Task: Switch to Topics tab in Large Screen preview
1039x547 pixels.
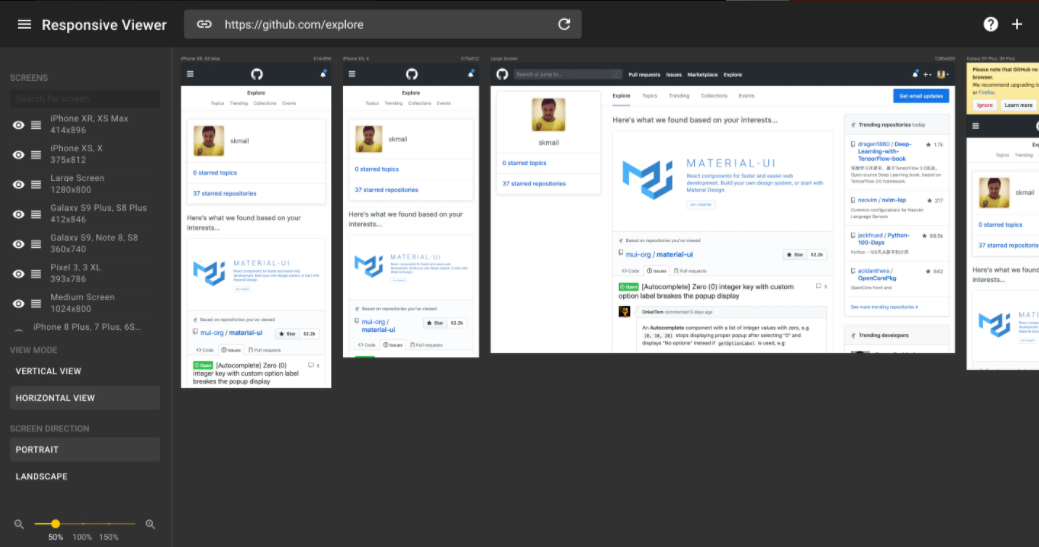Action: tap(649, 96)
